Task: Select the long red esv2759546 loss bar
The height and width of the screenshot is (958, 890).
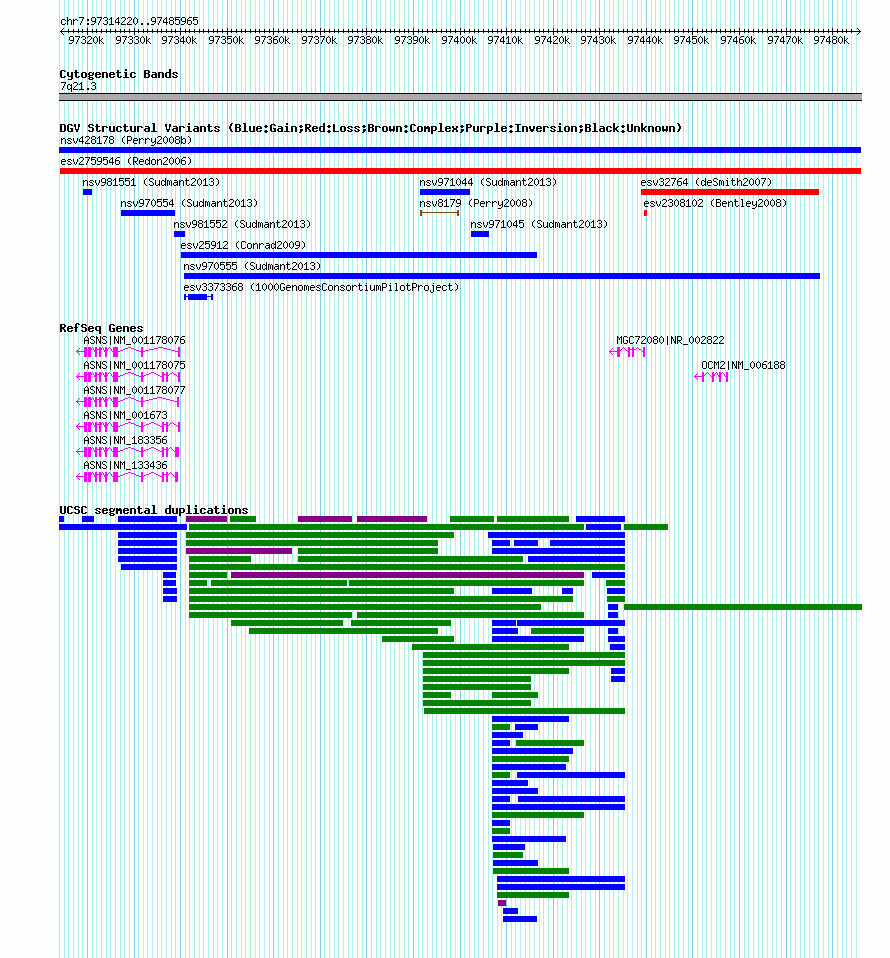Action: 460,171
